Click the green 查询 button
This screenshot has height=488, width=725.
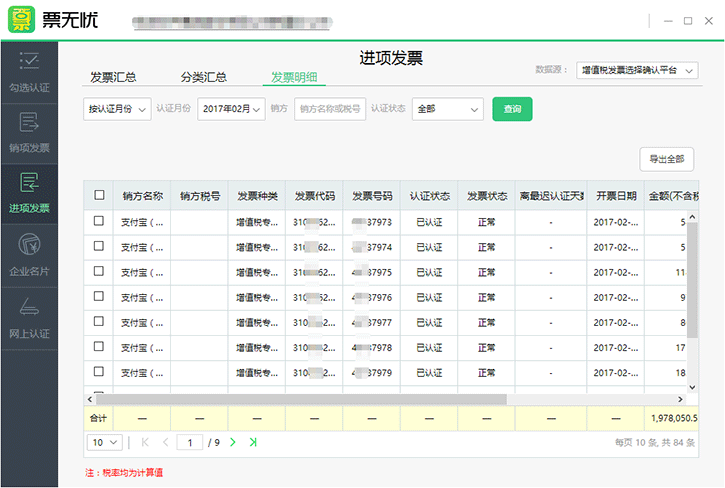pos(512,109)
